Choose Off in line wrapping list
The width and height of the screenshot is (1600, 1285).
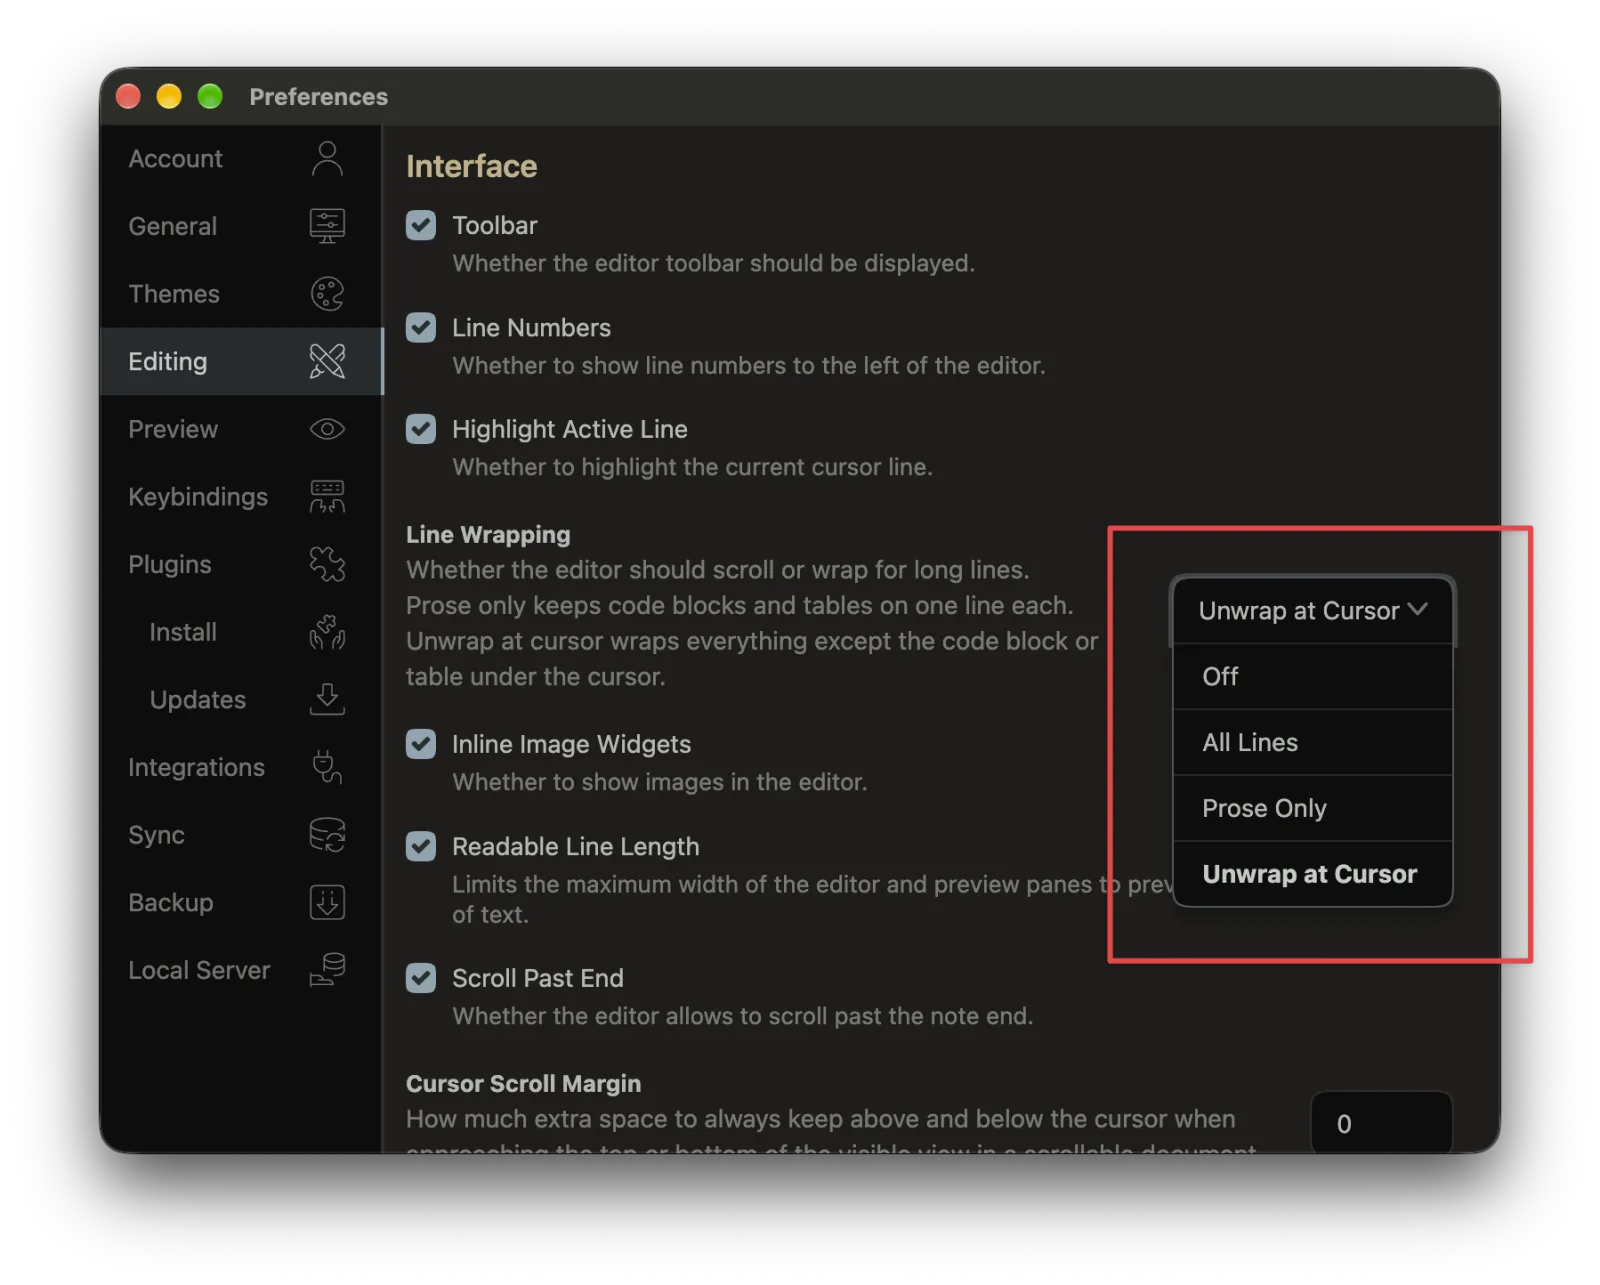[x=1312, y=677]
